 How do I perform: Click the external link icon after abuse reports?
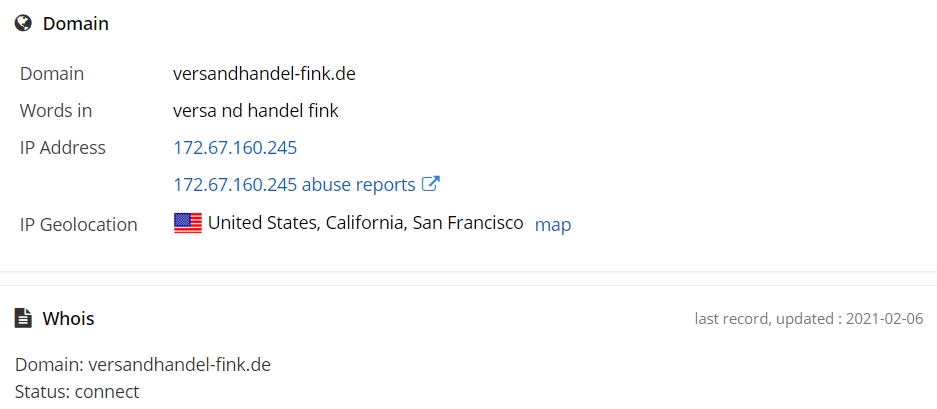coord(431,184)
